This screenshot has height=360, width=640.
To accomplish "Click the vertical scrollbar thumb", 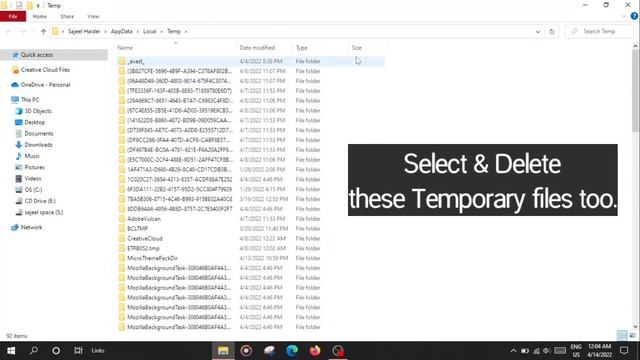I will (x=636, y=90).
